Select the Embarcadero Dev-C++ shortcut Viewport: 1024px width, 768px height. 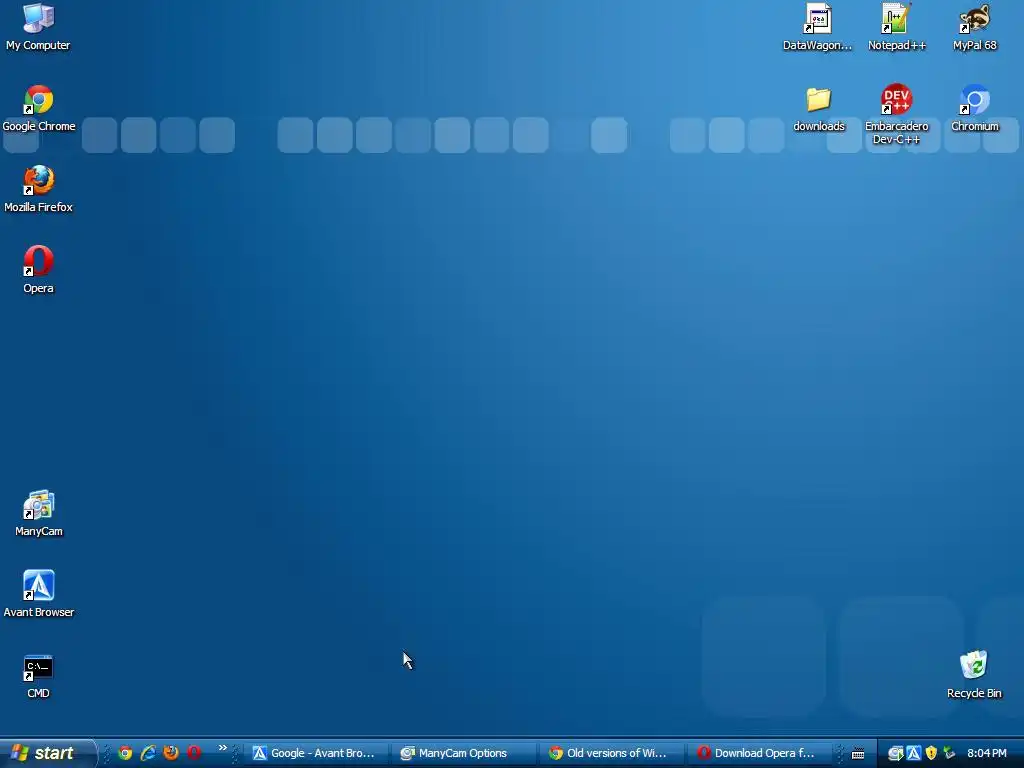coord(897,114)
